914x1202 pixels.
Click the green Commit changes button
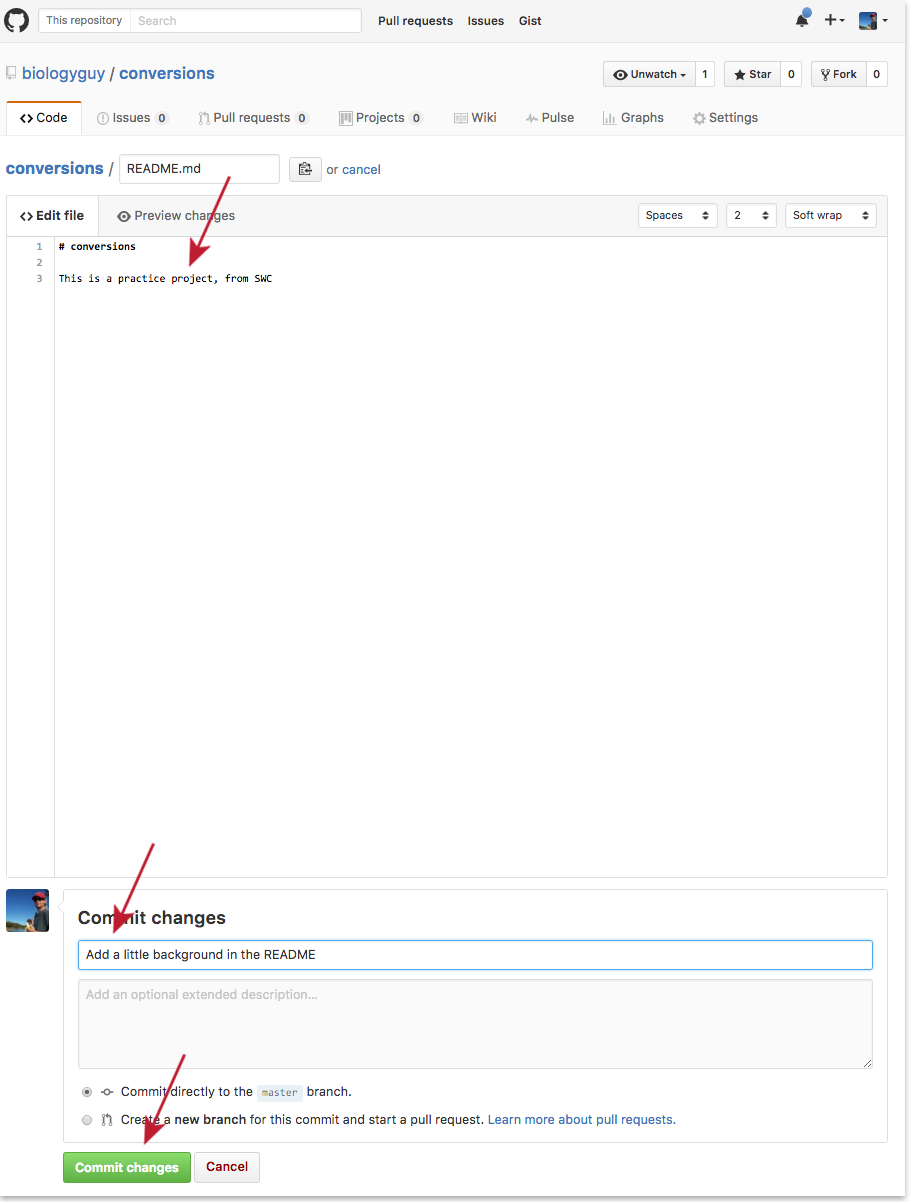[x=127, y=1167]
